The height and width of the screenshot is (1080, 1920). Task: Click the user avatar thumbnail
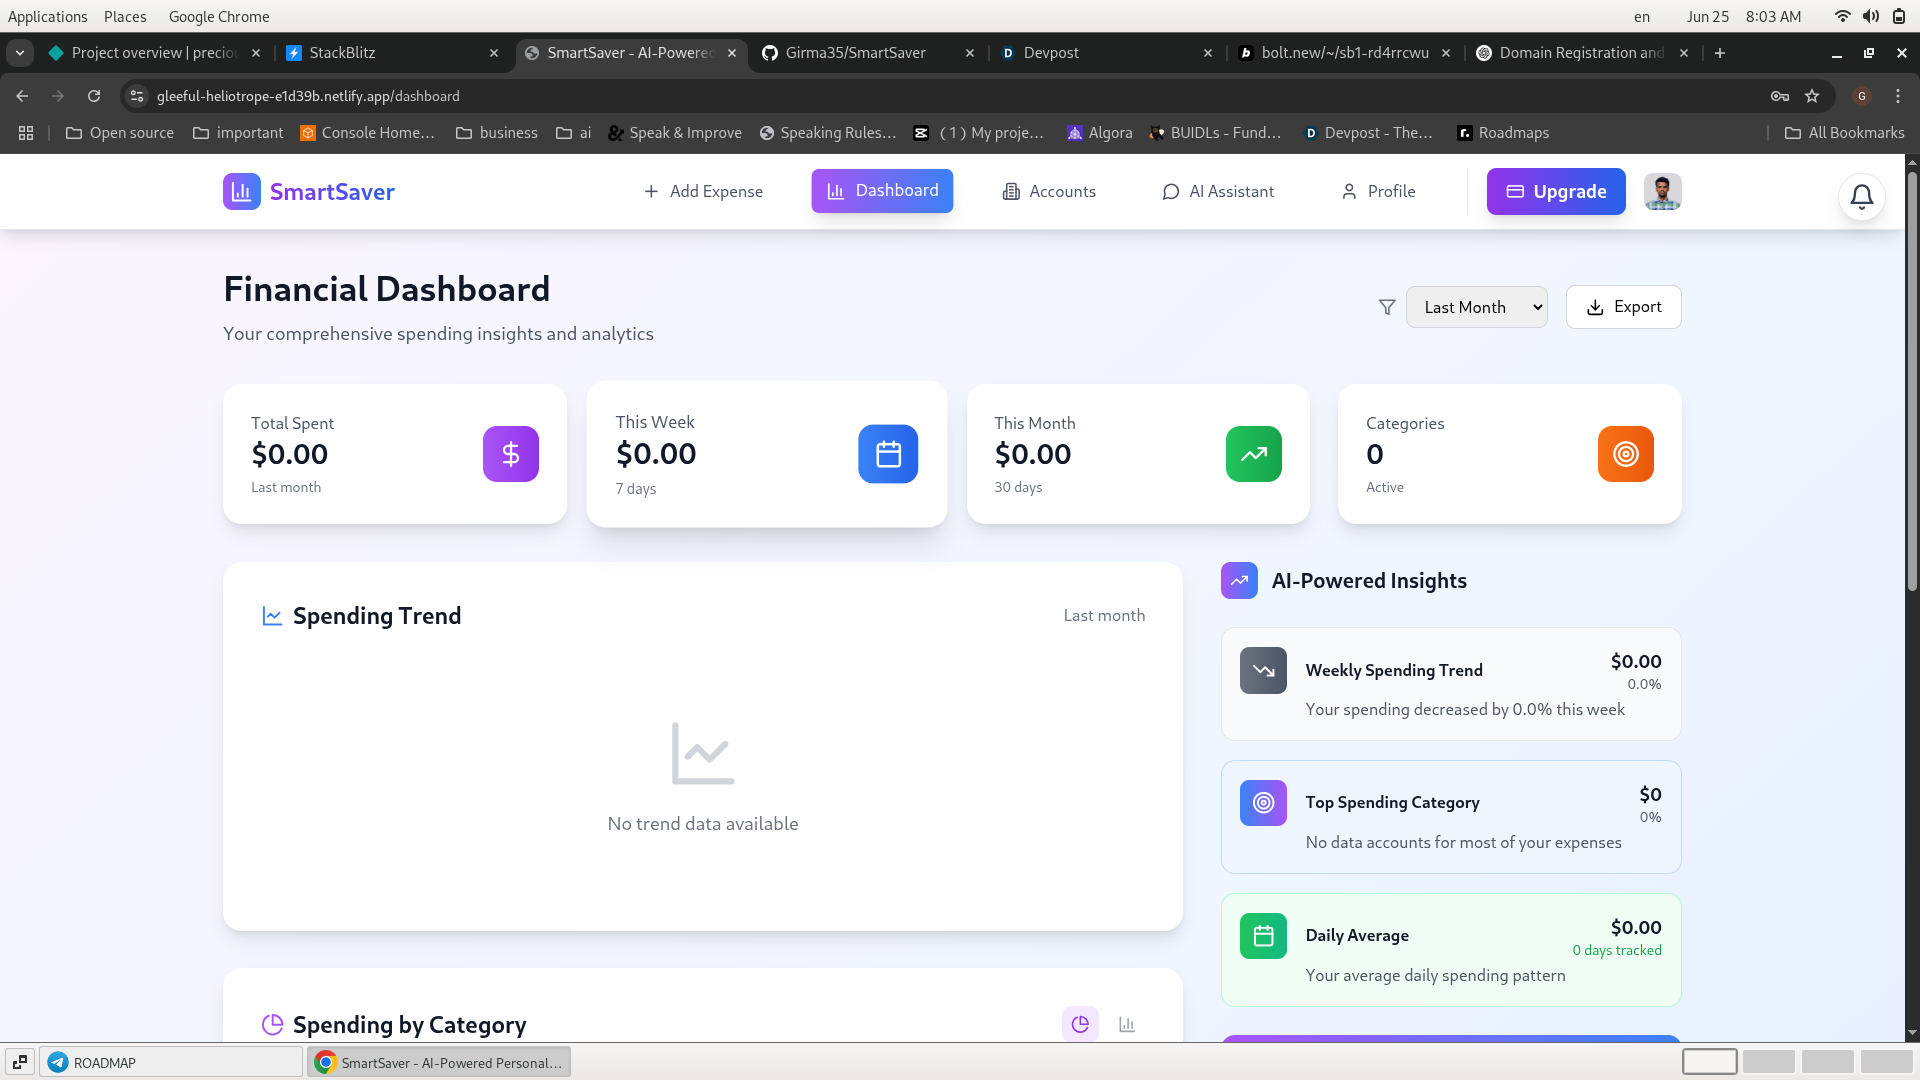tap(1662, 191)
